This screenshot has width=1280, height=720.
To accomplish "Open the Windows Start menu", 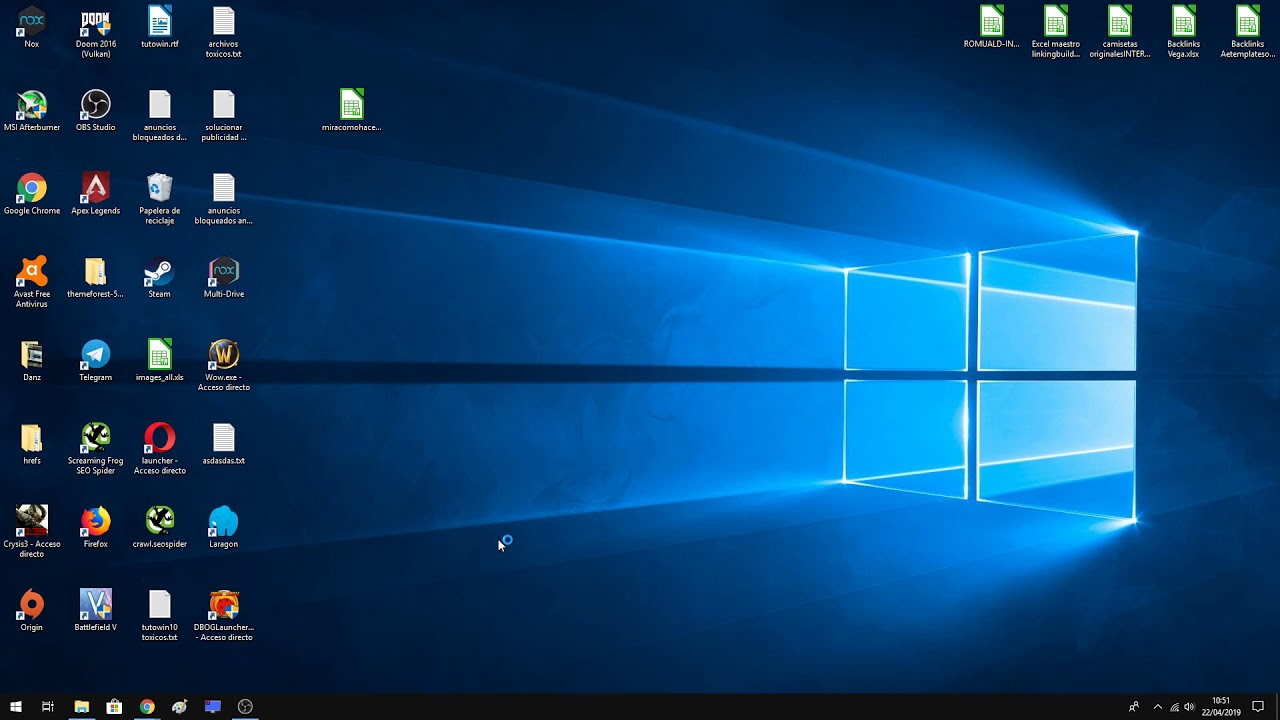I will (x=15, y=707).
